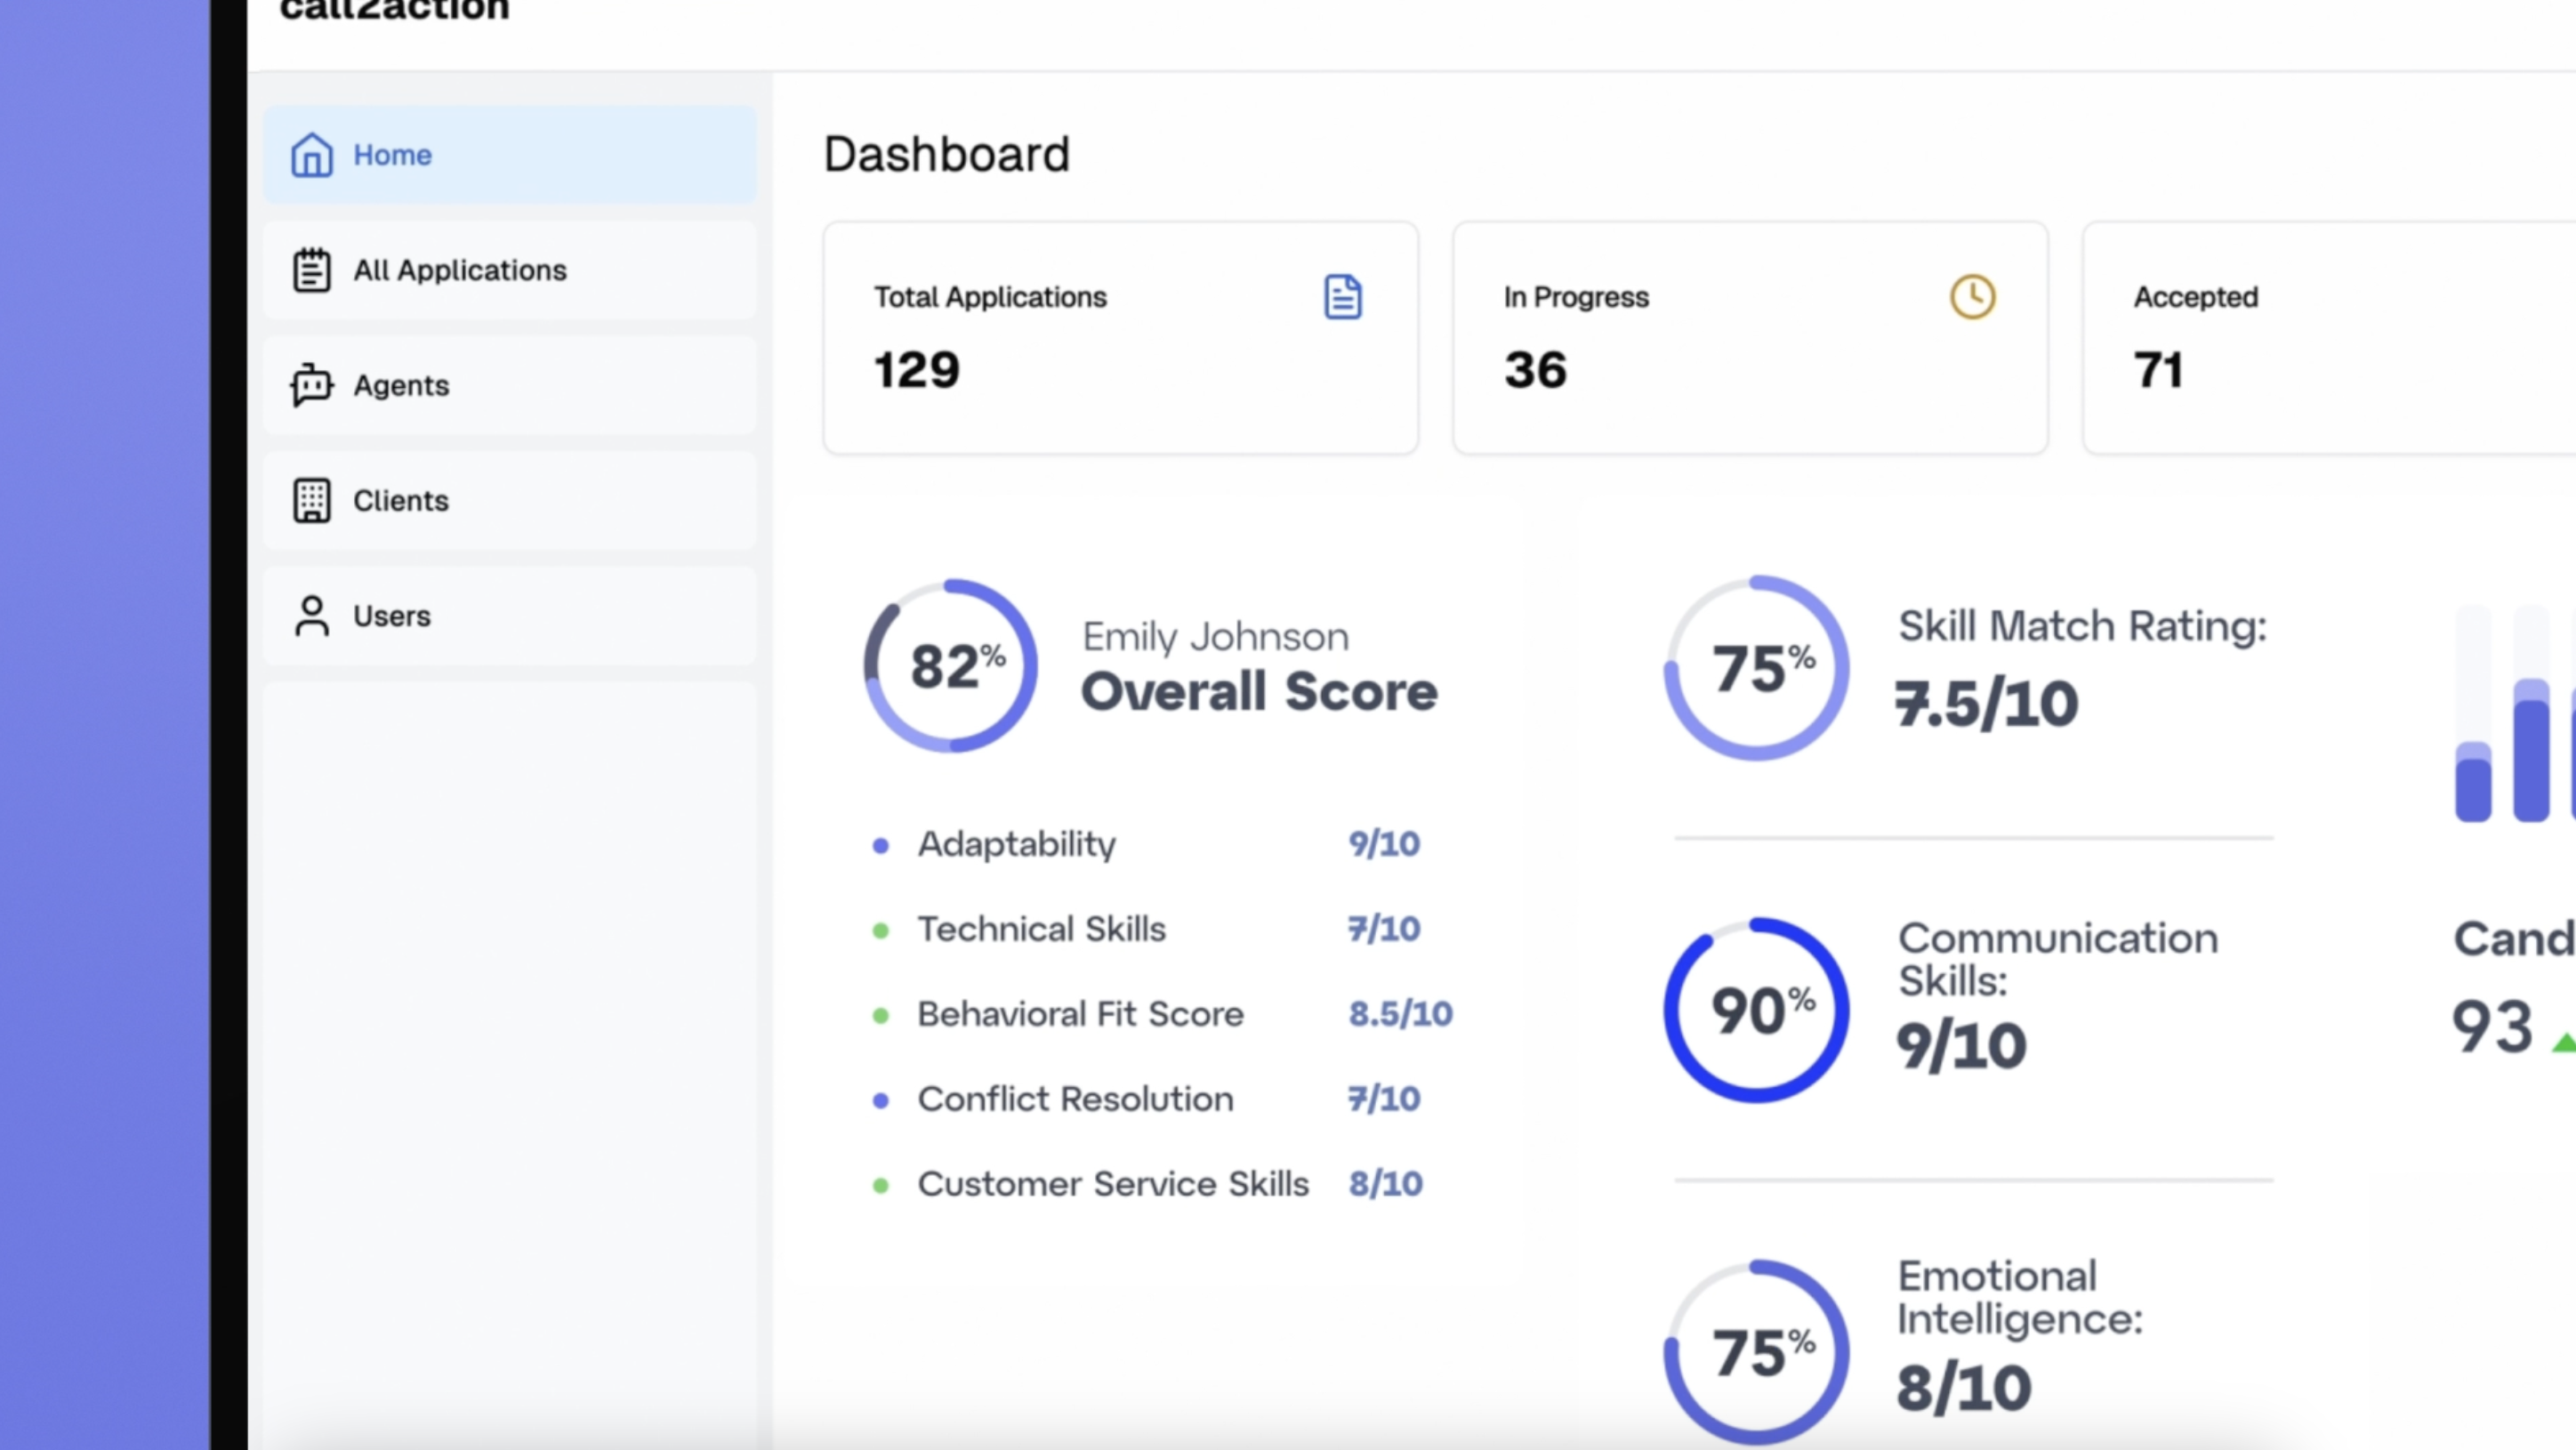Click the Total Applications document icon
2576x1450 pixels.
tap(1342, 297)
